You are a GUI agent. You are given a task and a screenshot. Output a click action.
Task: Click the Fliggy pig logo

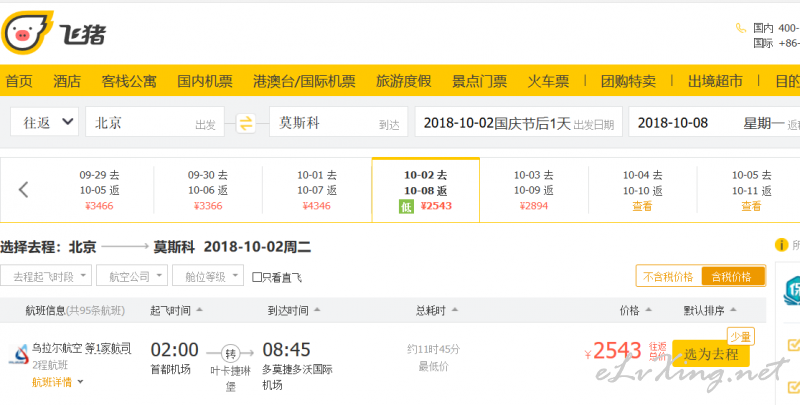pos(22,36)
